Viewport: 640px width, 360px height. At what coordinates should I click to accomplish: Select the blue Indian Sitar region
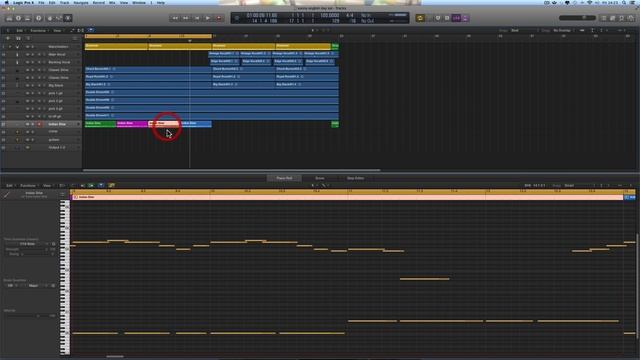196,124
